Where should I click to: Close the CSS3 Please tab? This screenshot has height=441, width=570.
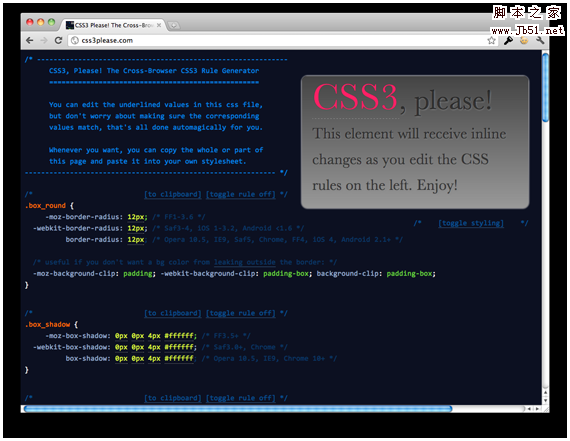click(x=159, y=25)
